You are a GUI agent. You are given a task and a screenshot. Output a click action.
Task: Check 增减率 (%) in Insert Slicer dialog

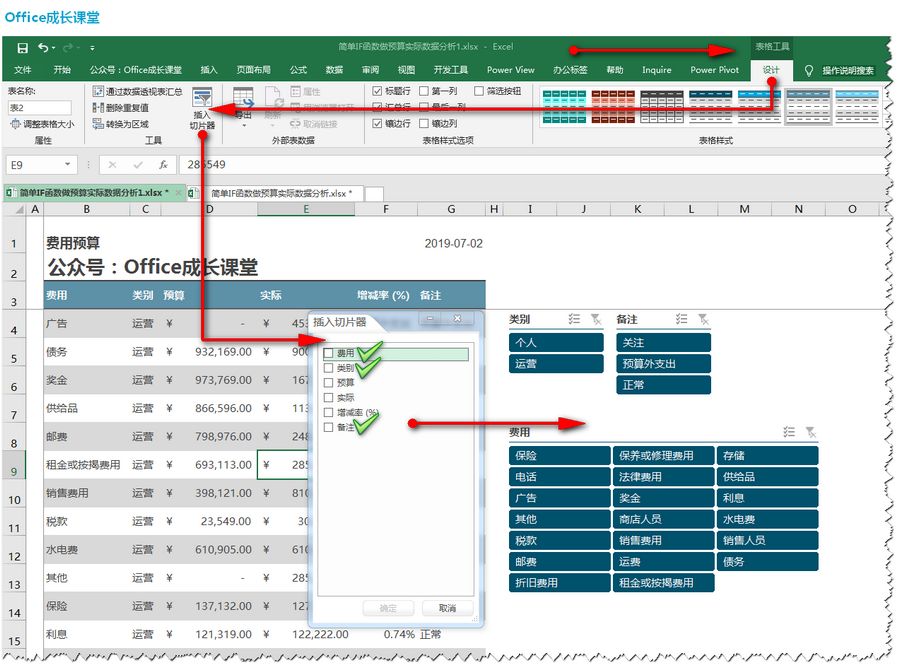(328, 413)
